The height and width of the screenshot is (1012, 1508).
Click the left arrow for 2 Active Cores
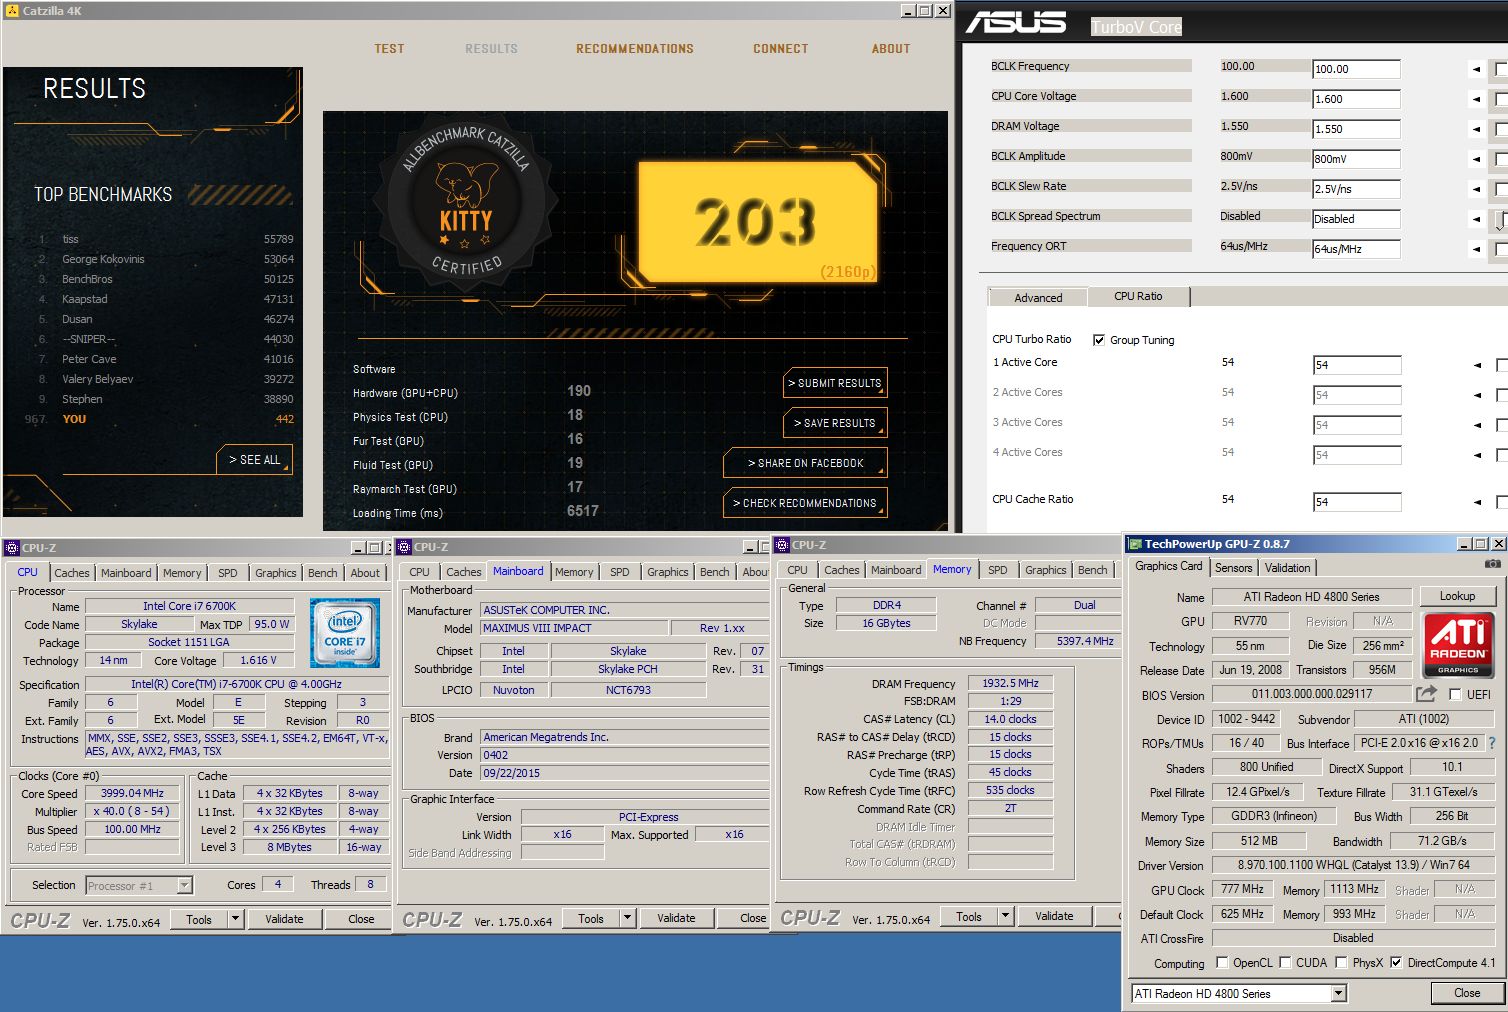1476,395
